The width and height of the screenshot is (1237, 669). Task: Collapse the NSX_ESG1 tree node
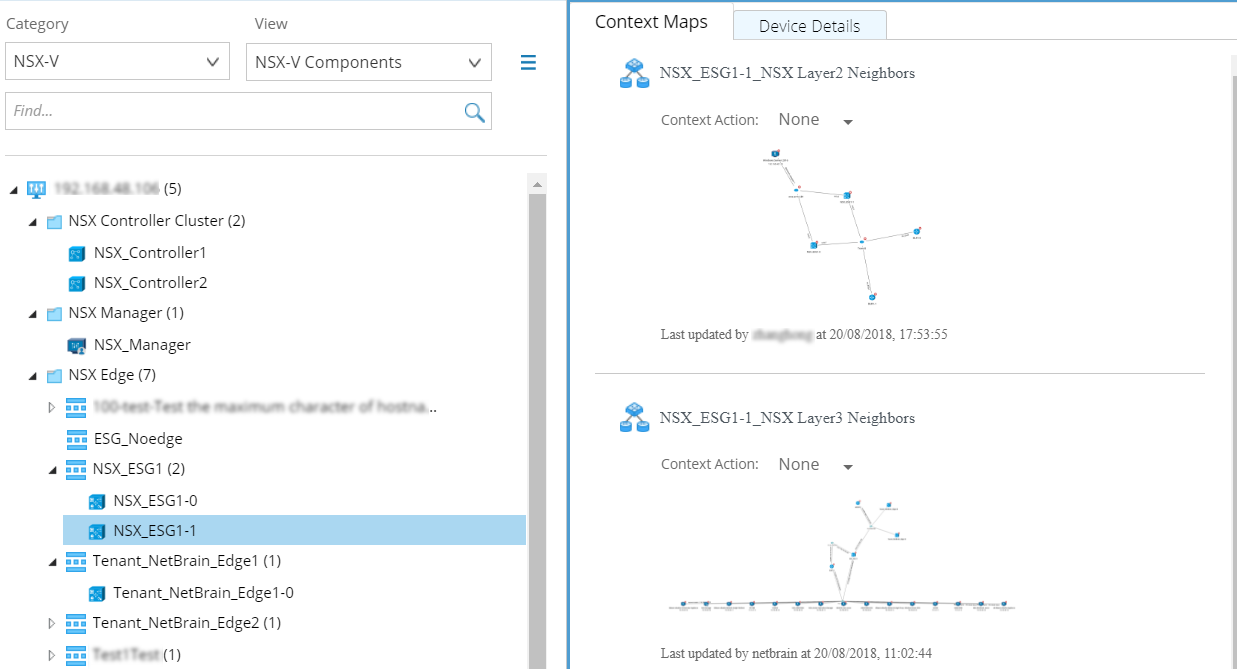pos(53,469)
